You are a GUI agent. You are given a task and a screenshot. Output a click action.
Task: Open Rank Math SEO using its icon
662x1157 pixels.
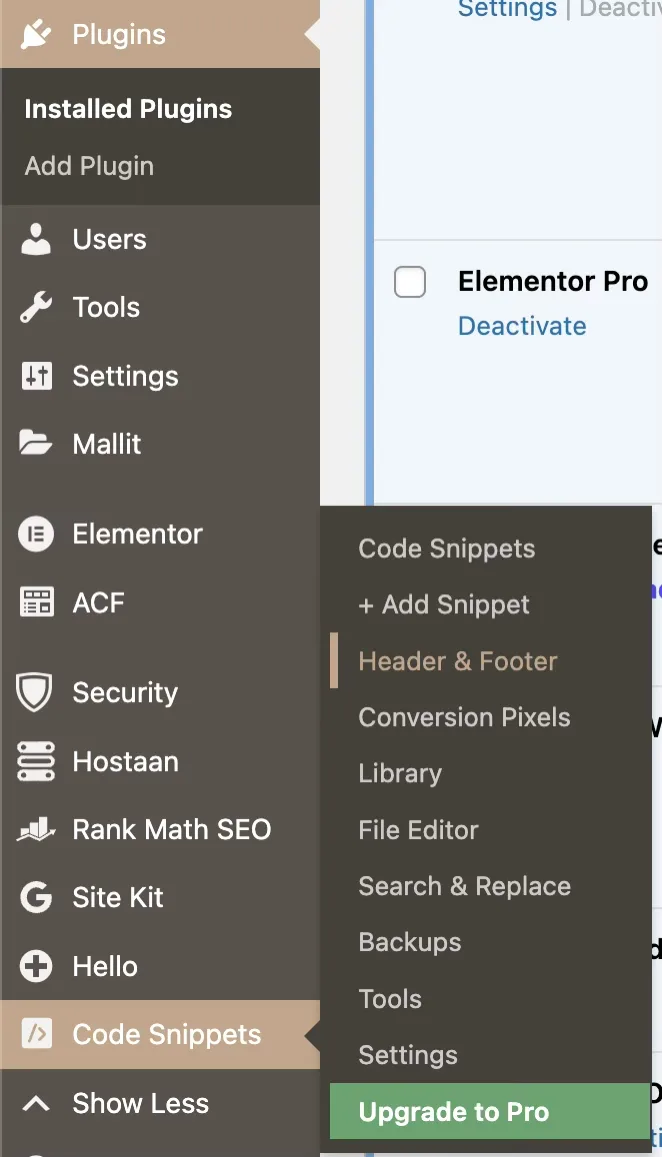(36, 829)
